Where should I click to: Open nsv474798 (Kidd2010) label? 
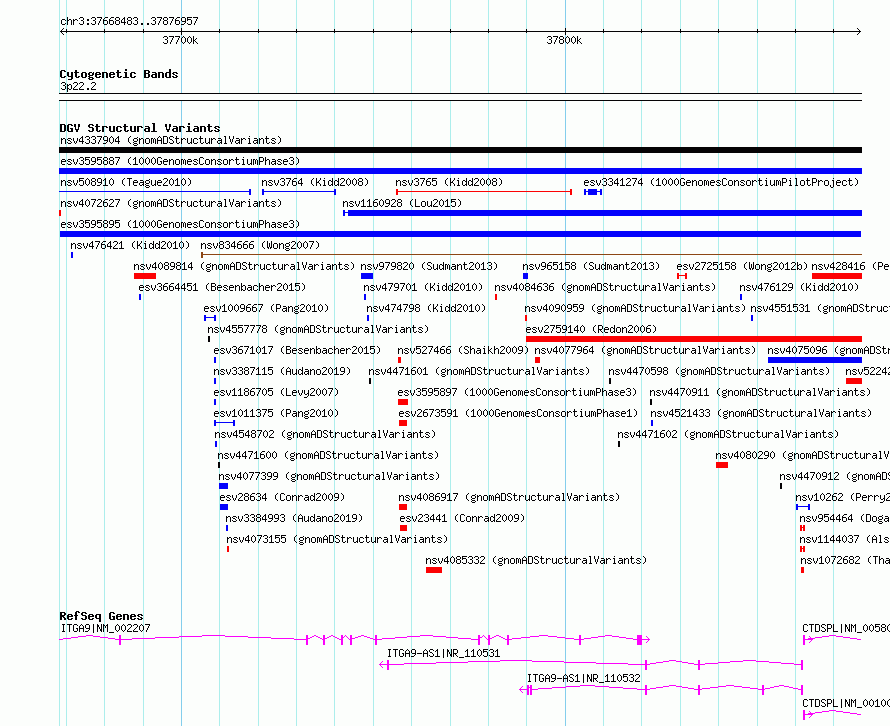[426, 308]
